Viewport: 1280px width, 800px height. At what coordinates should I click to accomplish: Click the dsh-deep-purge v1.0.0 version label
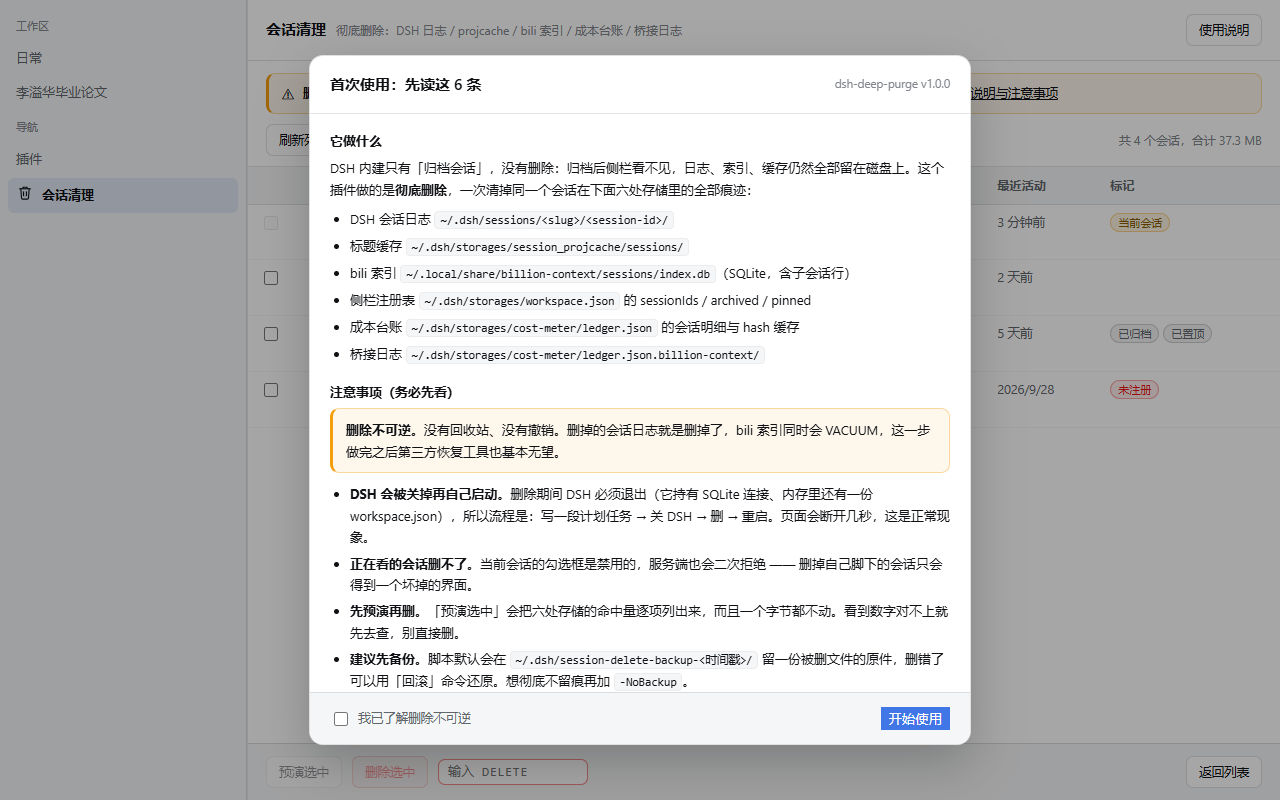[x=892, y=84]
